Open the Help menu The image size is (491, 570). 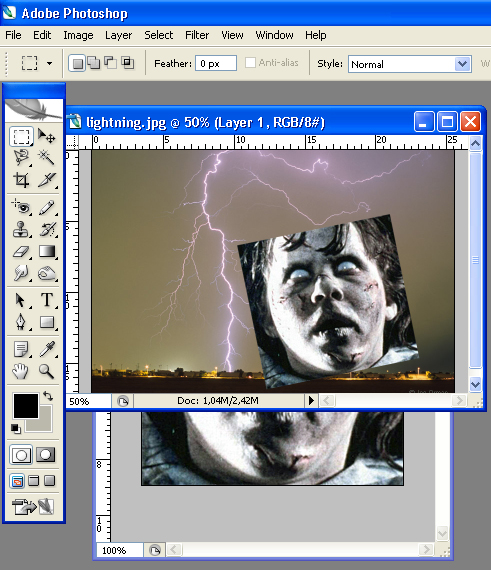315,35
